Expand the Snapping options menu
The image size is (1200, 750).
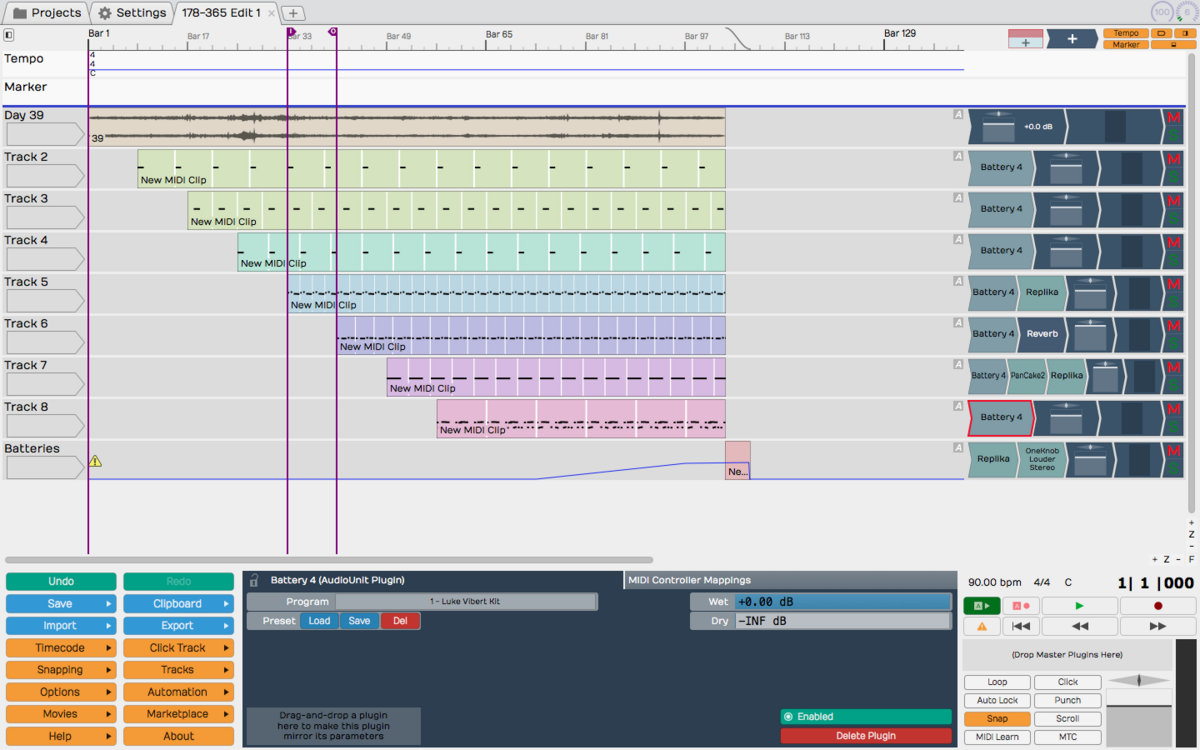point(60,670)
